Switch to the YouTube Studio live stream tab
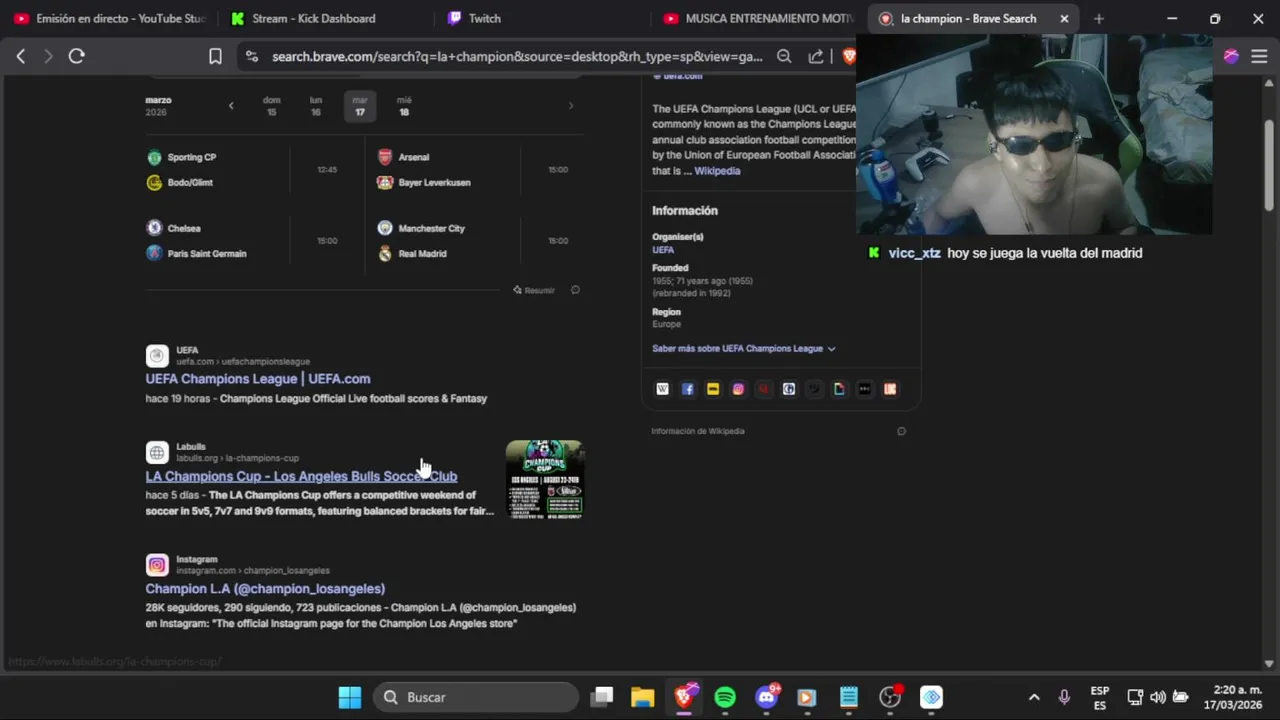This screenshot has height=720, width=1280. 110,19
